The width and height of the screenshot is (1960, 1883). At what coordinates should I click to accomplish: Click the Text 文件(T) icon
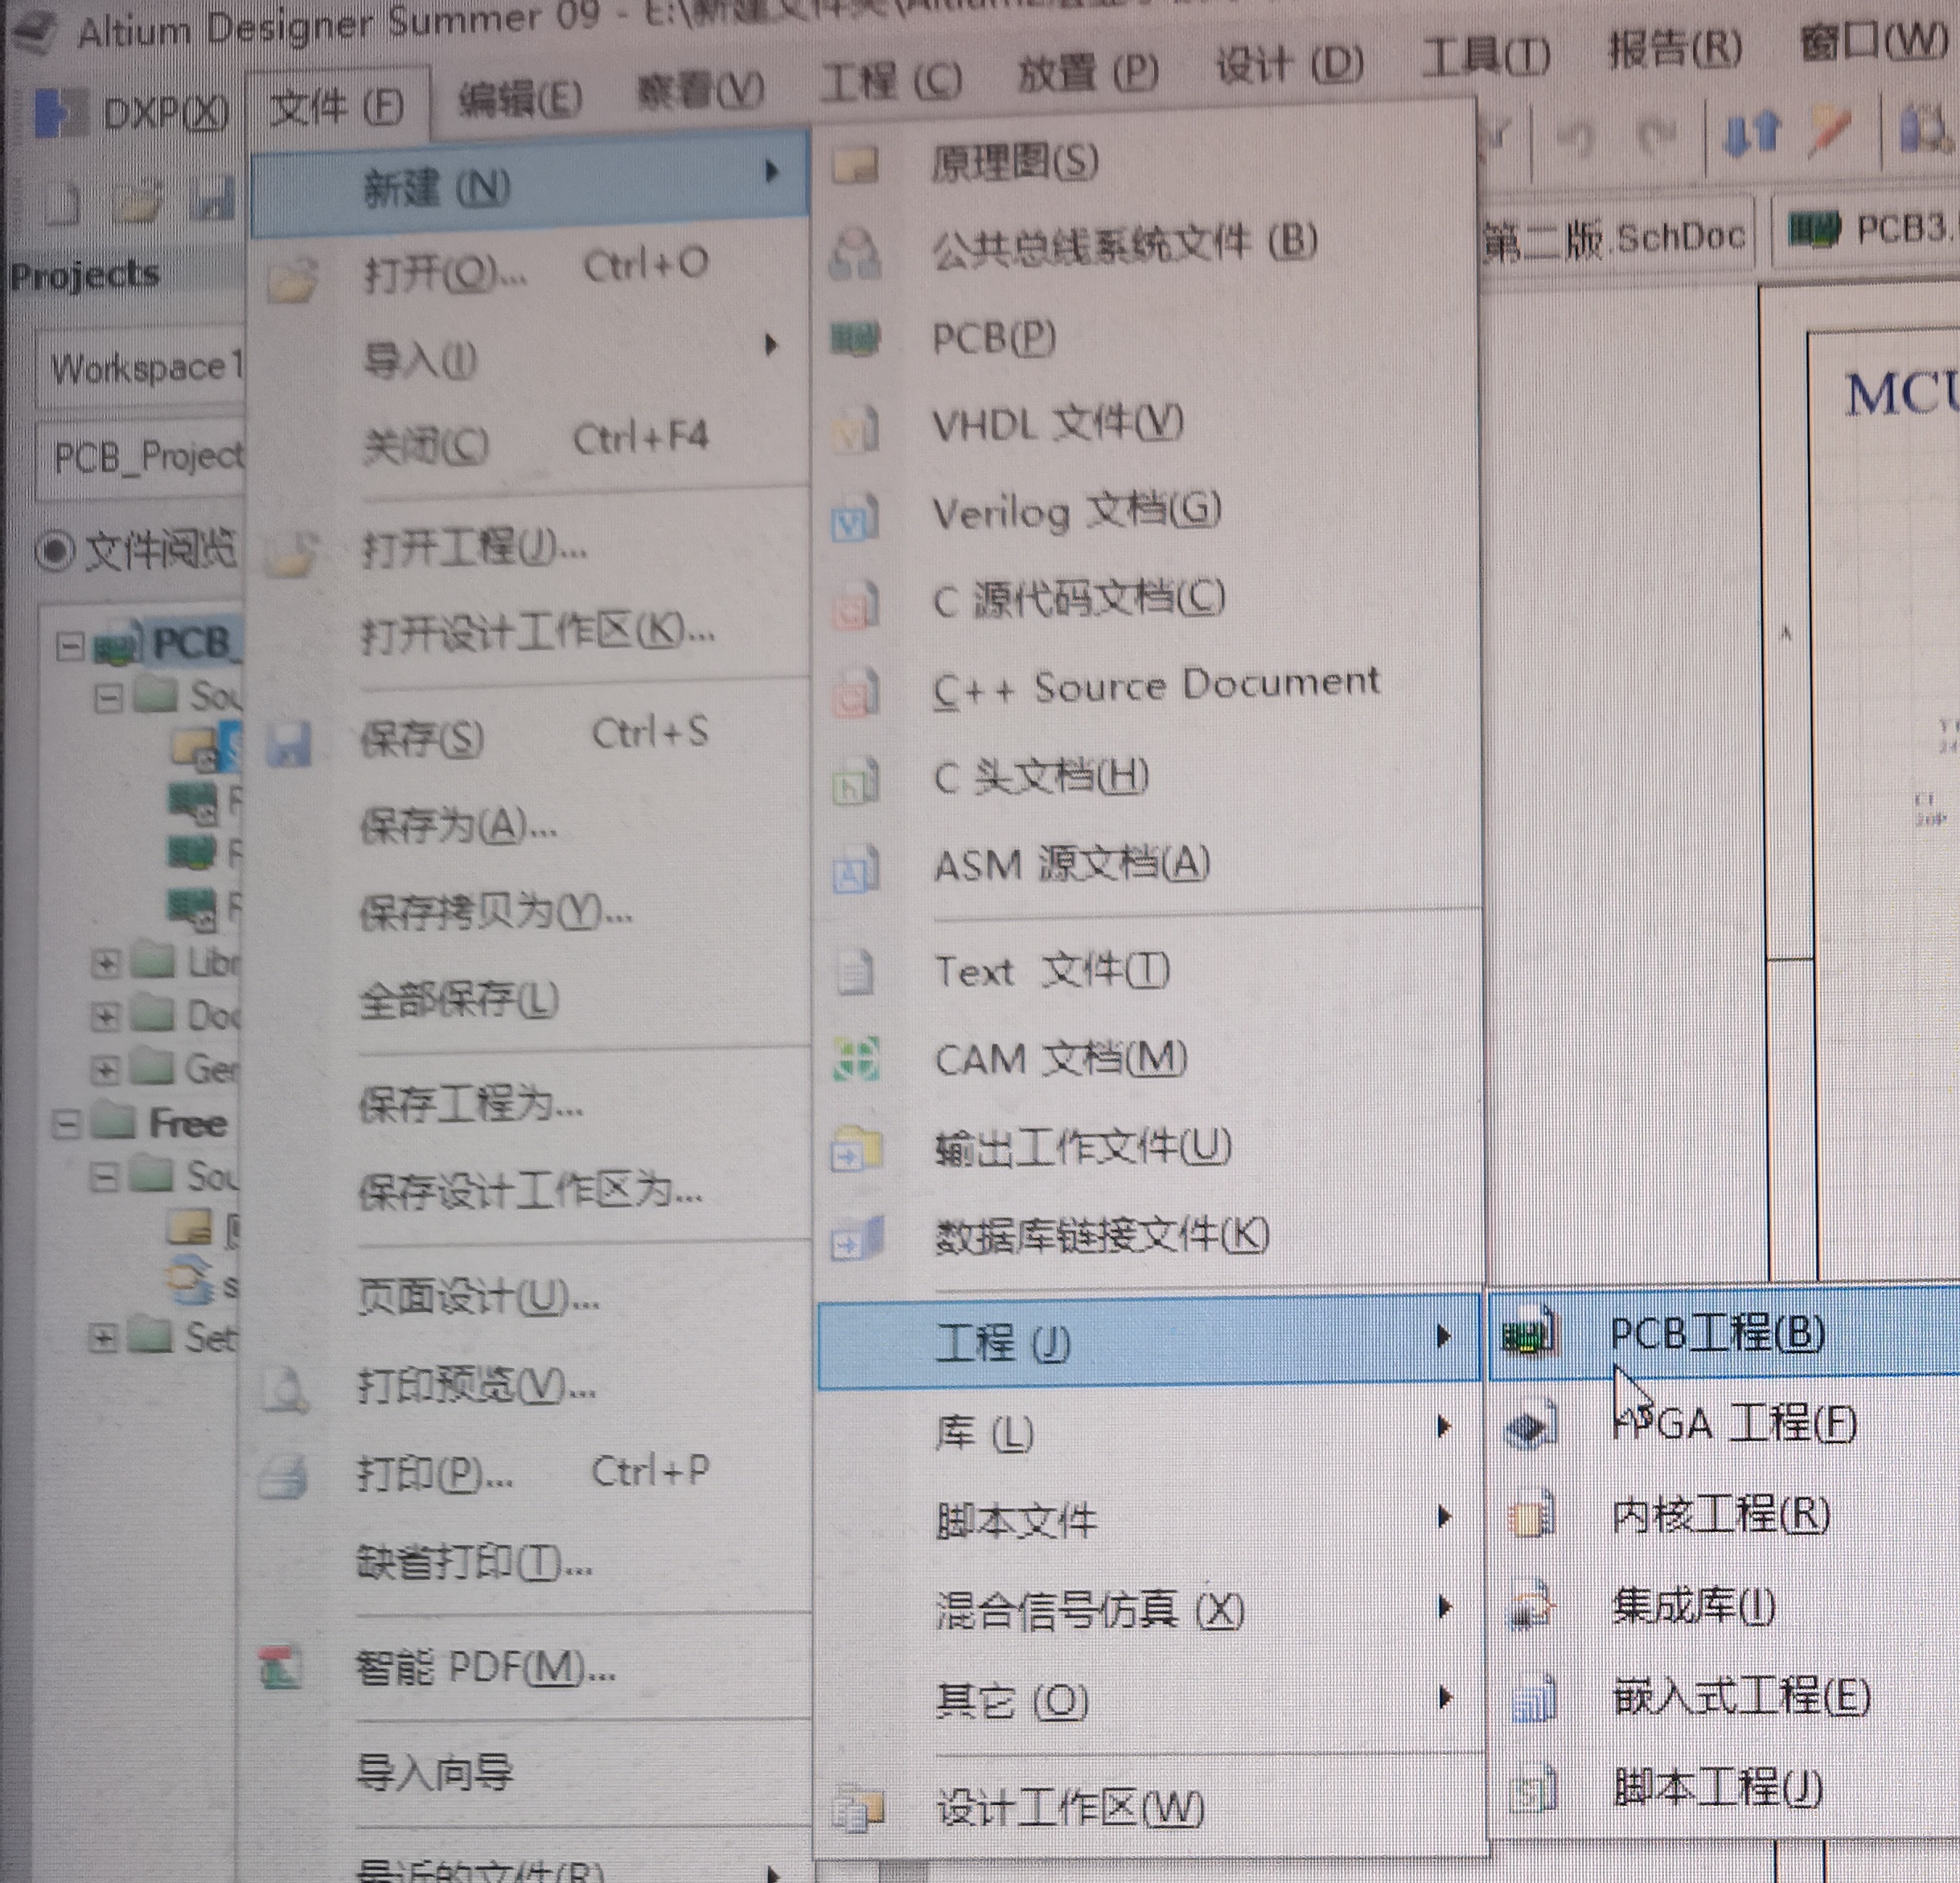(x=854, y=972)
